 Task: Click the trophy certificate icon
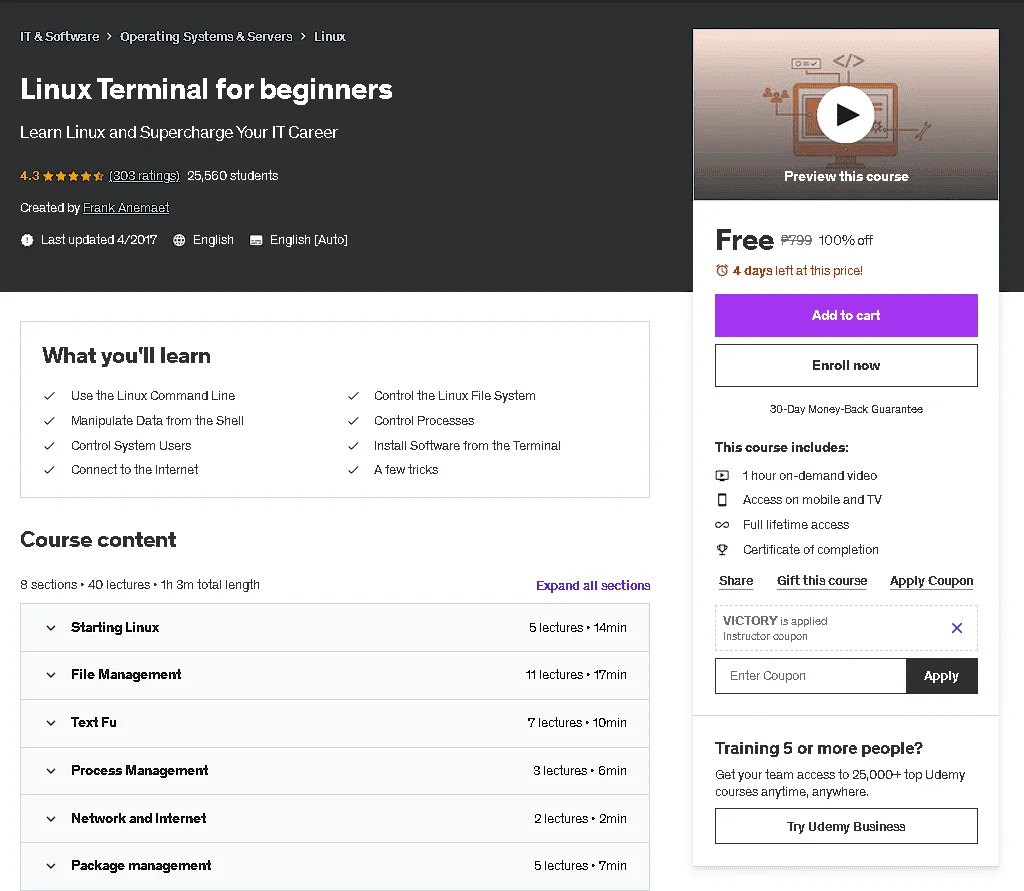(722, 549)
